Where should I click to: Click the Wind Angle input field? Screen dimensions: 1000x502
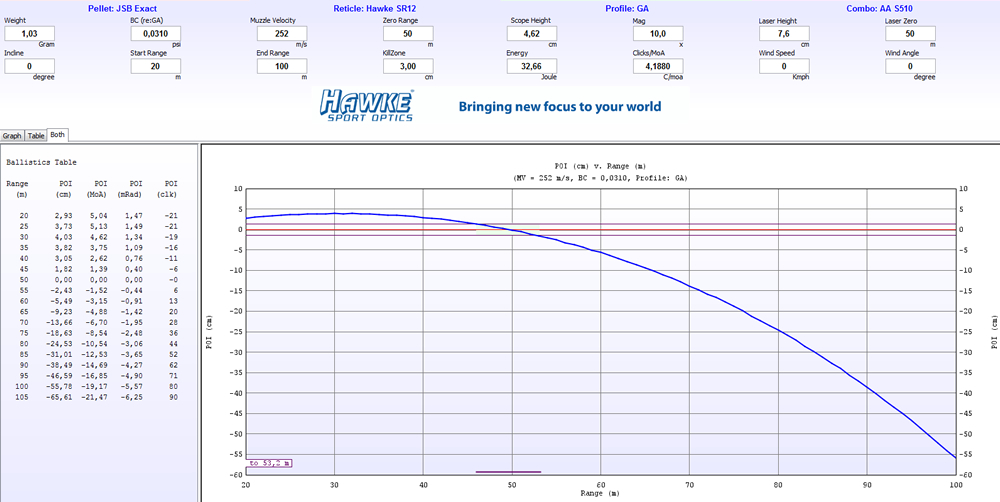coord(910,66)
